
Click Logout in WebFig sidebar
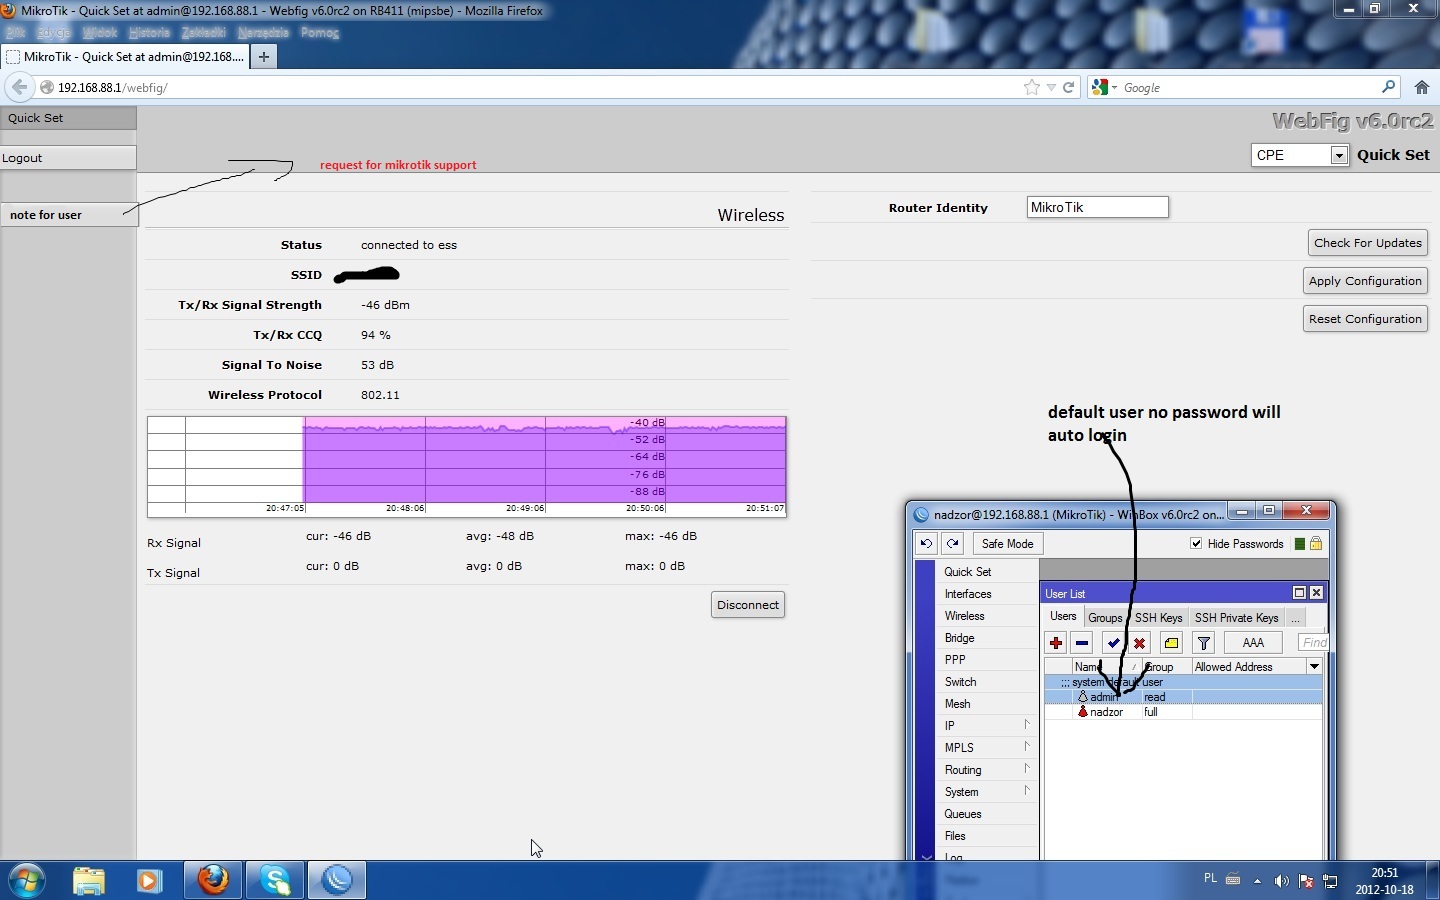point(68,158)
